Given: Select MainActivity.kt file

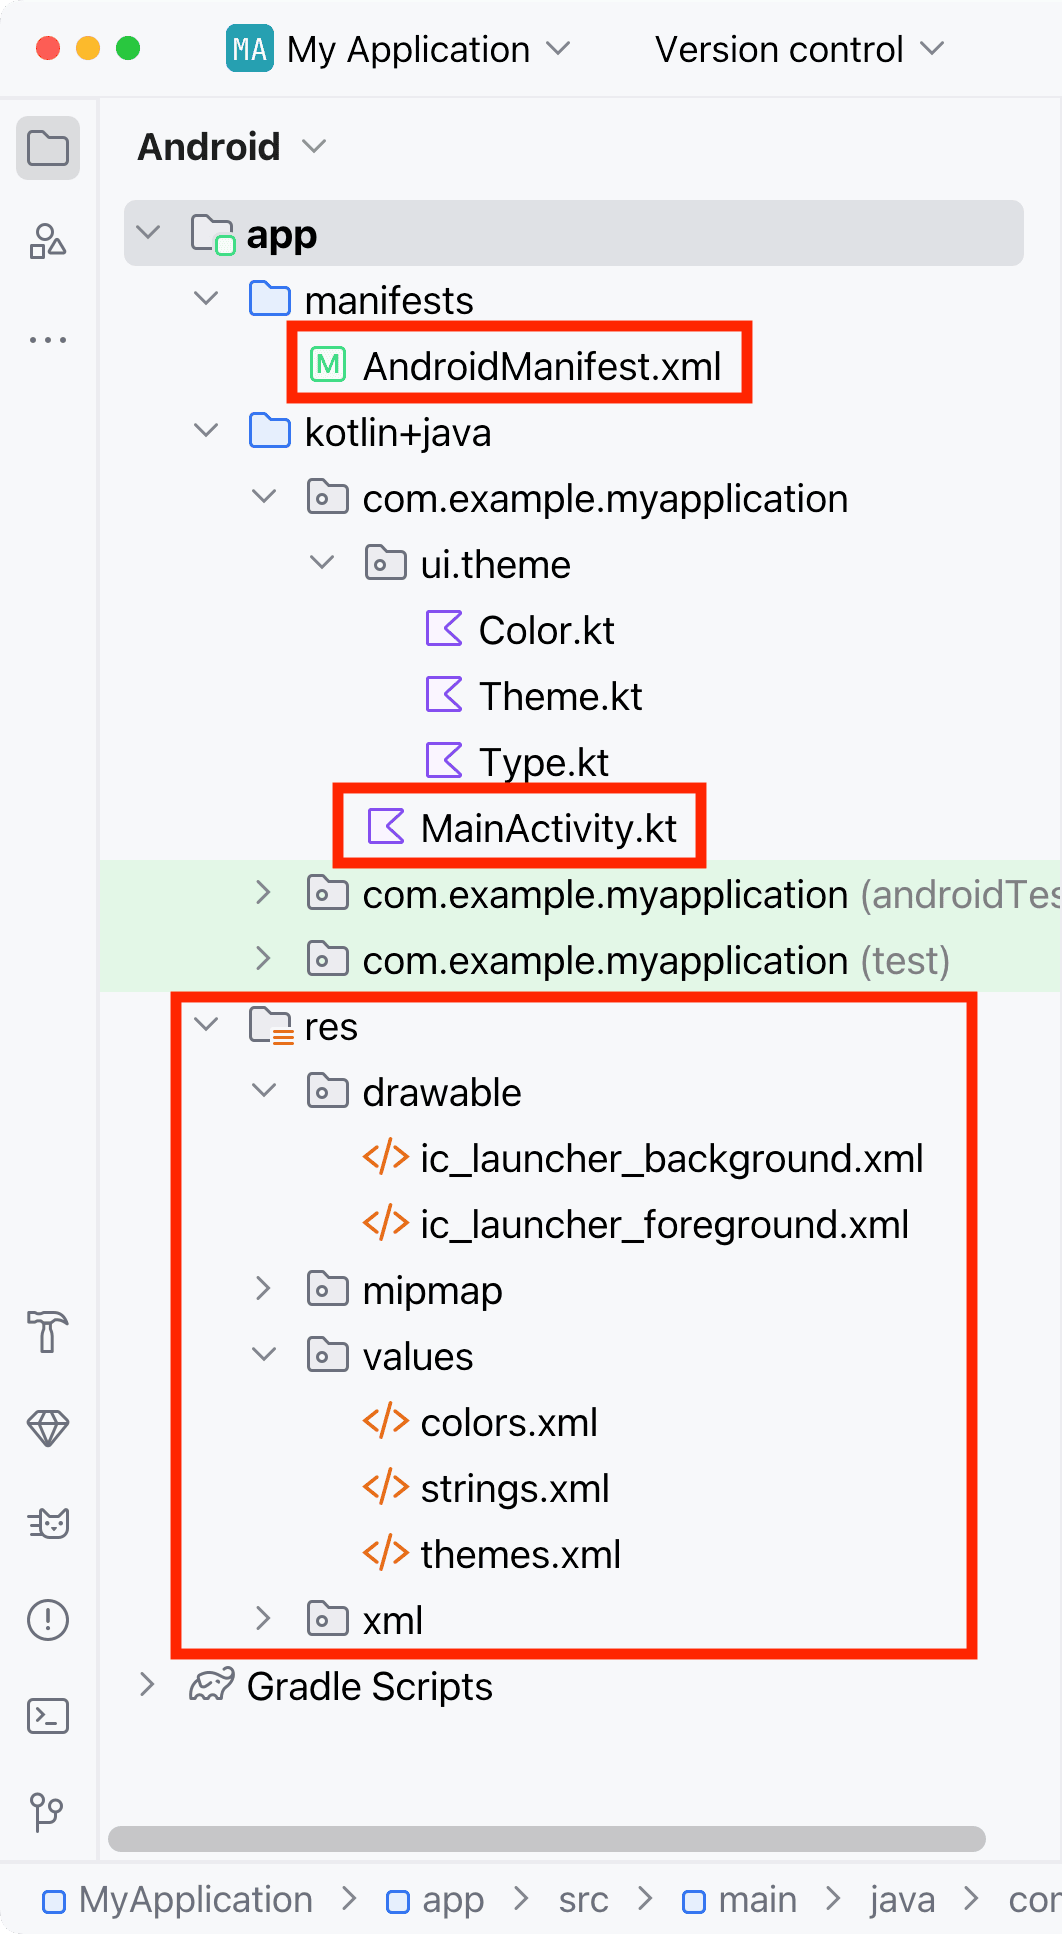Looking at the screenshot, I should coord(548,828).
